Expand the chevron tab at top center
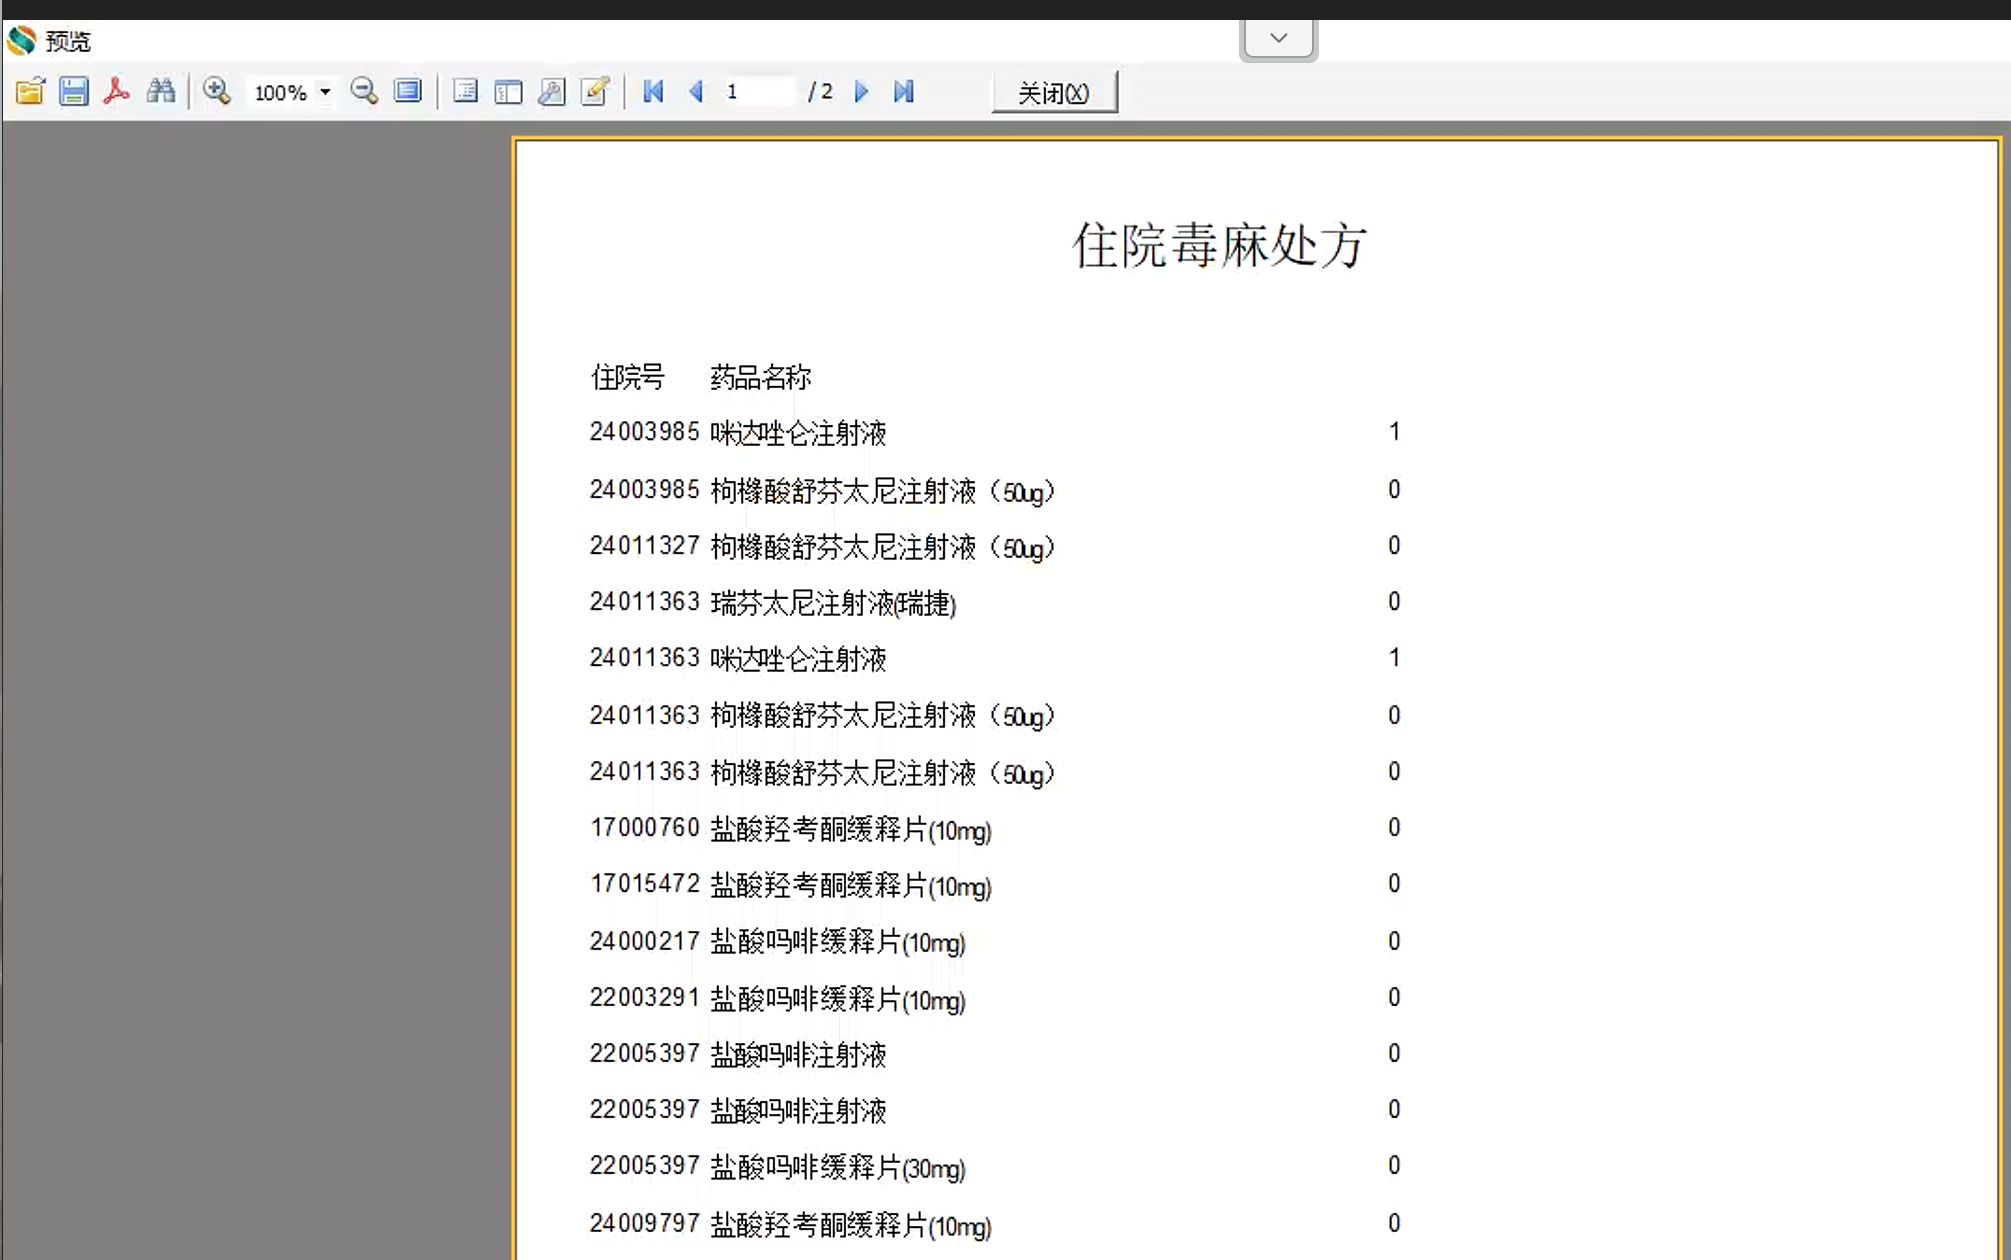Viewport: 2011px width, 1260px height. click(1278, 39)
